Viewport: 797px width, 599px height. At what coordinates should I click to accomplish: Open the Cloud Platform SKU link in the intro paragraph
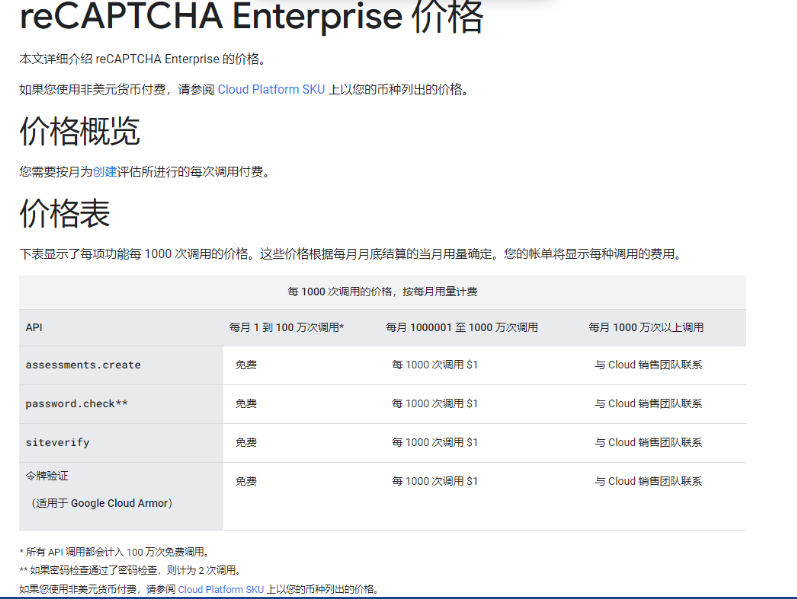click(x=271, y=90)
